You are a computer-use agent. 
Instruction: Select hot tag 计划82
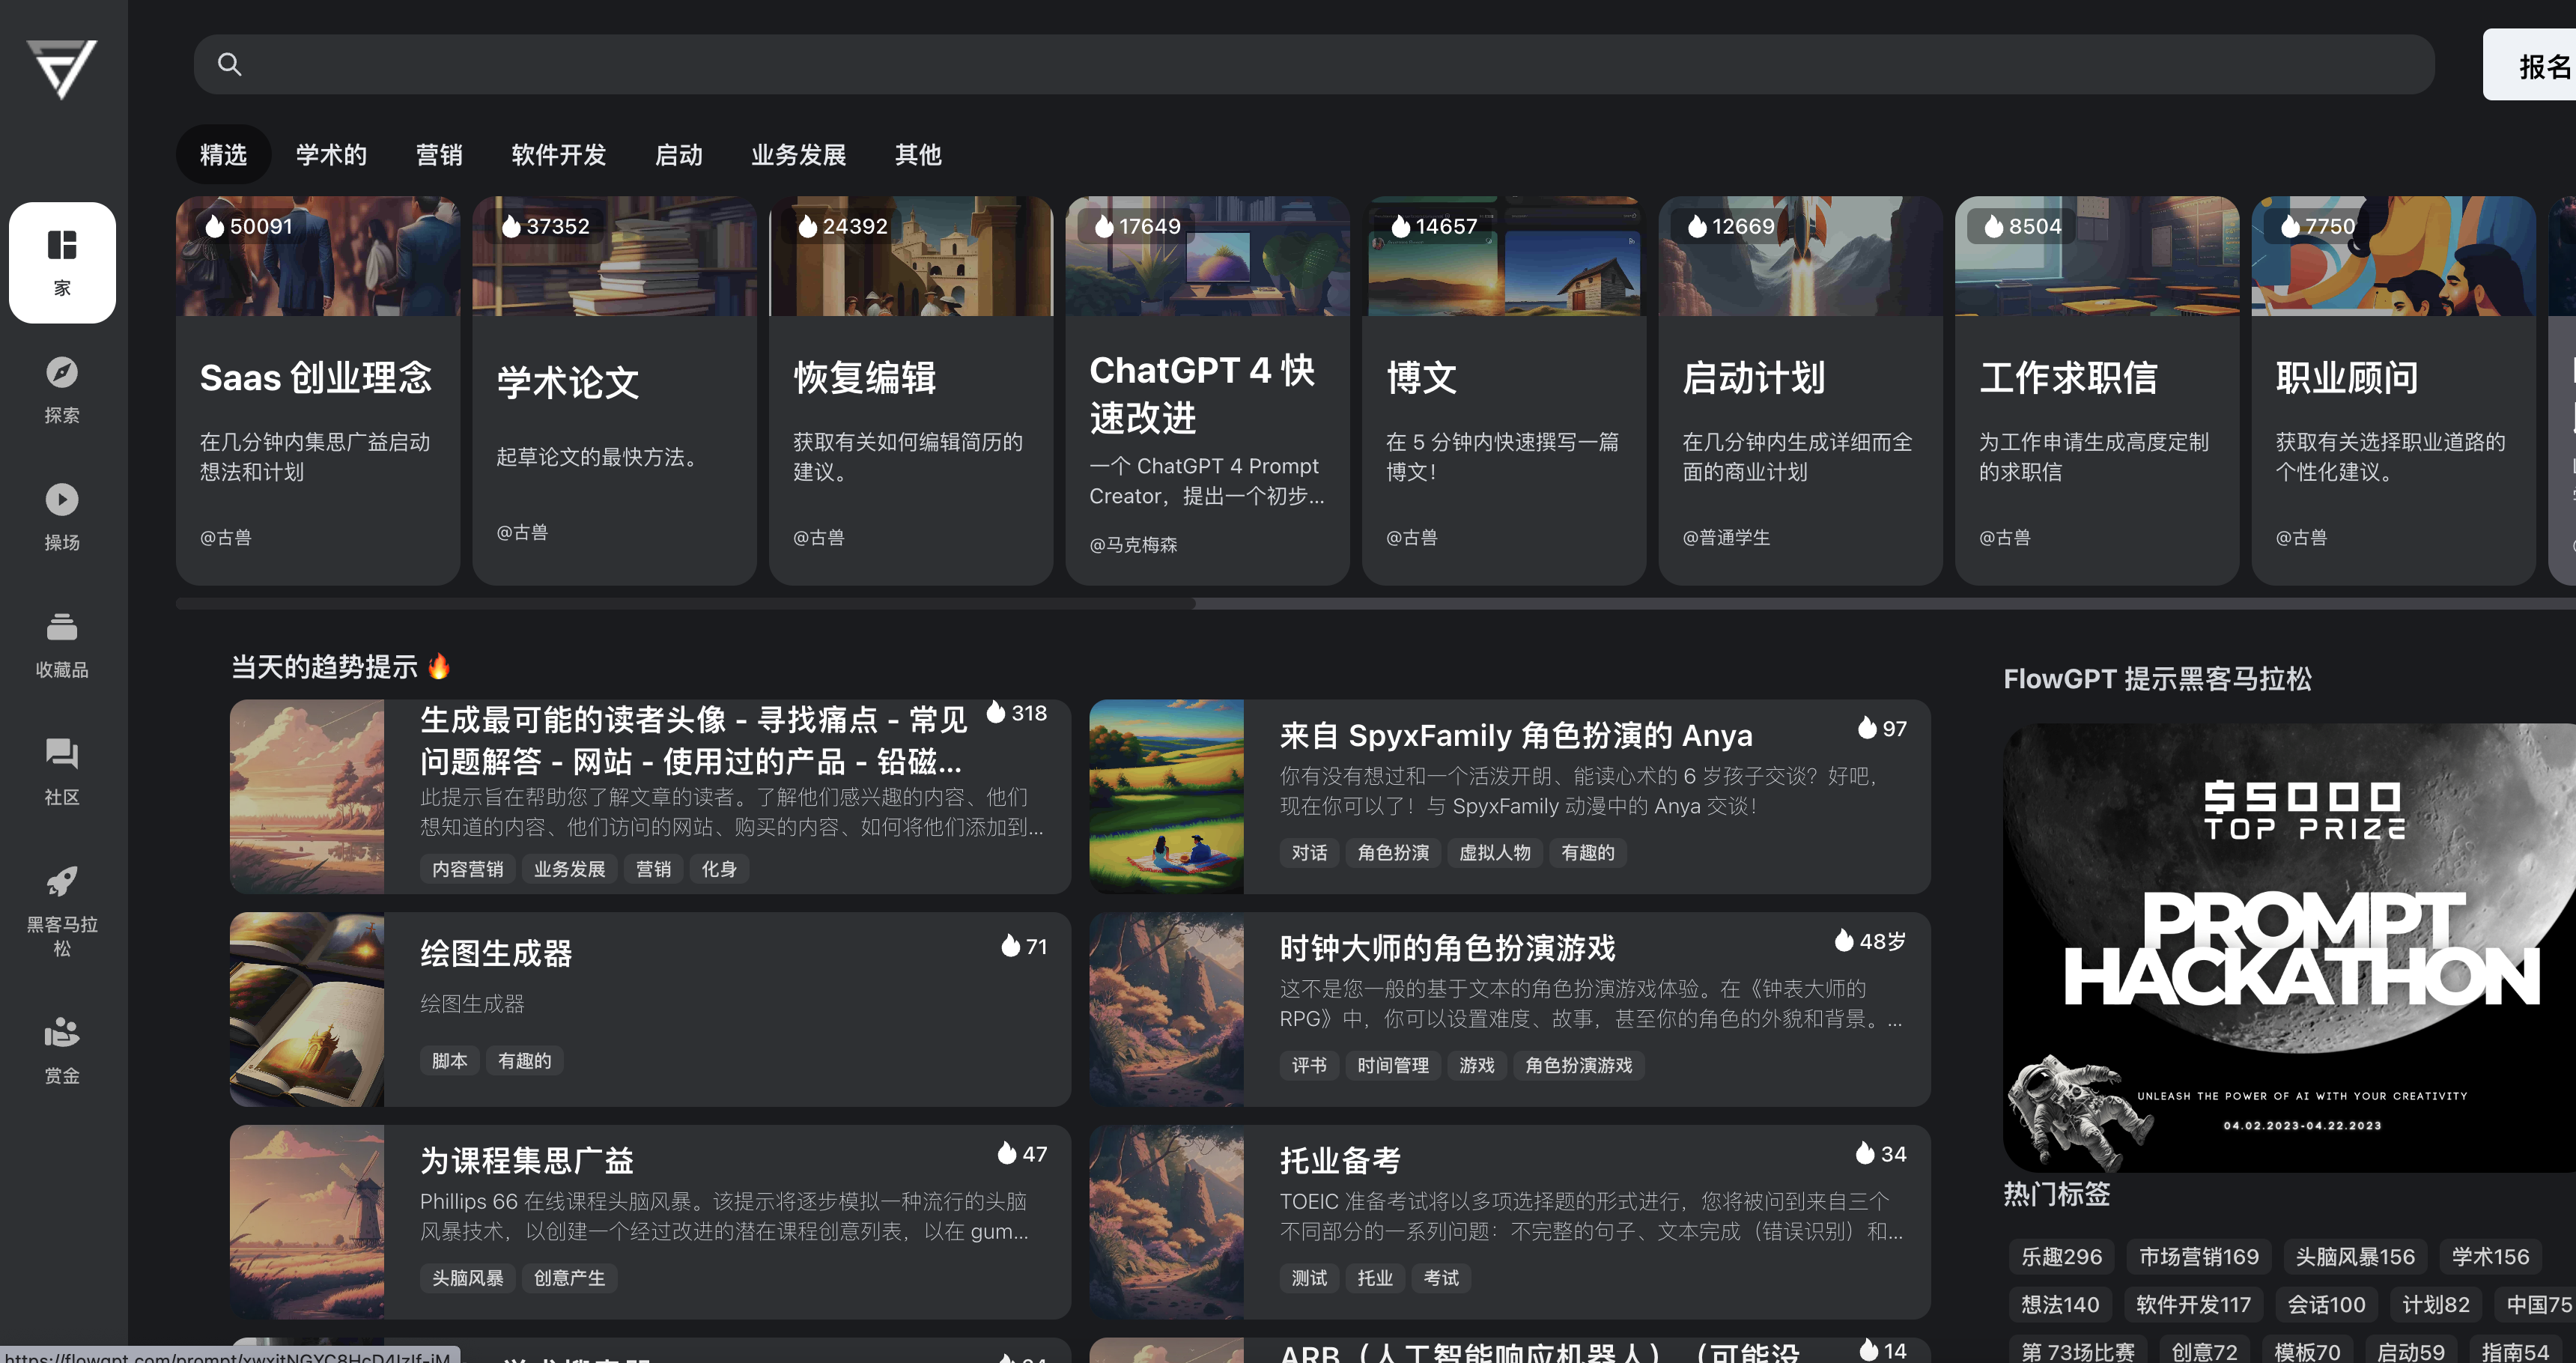2436,1305
